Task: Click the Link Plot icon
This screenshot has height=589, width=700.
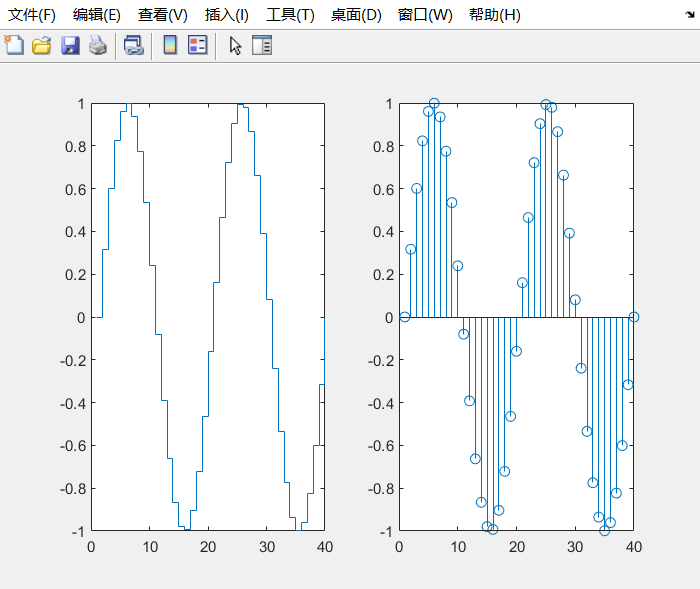Action: point(133,46)
